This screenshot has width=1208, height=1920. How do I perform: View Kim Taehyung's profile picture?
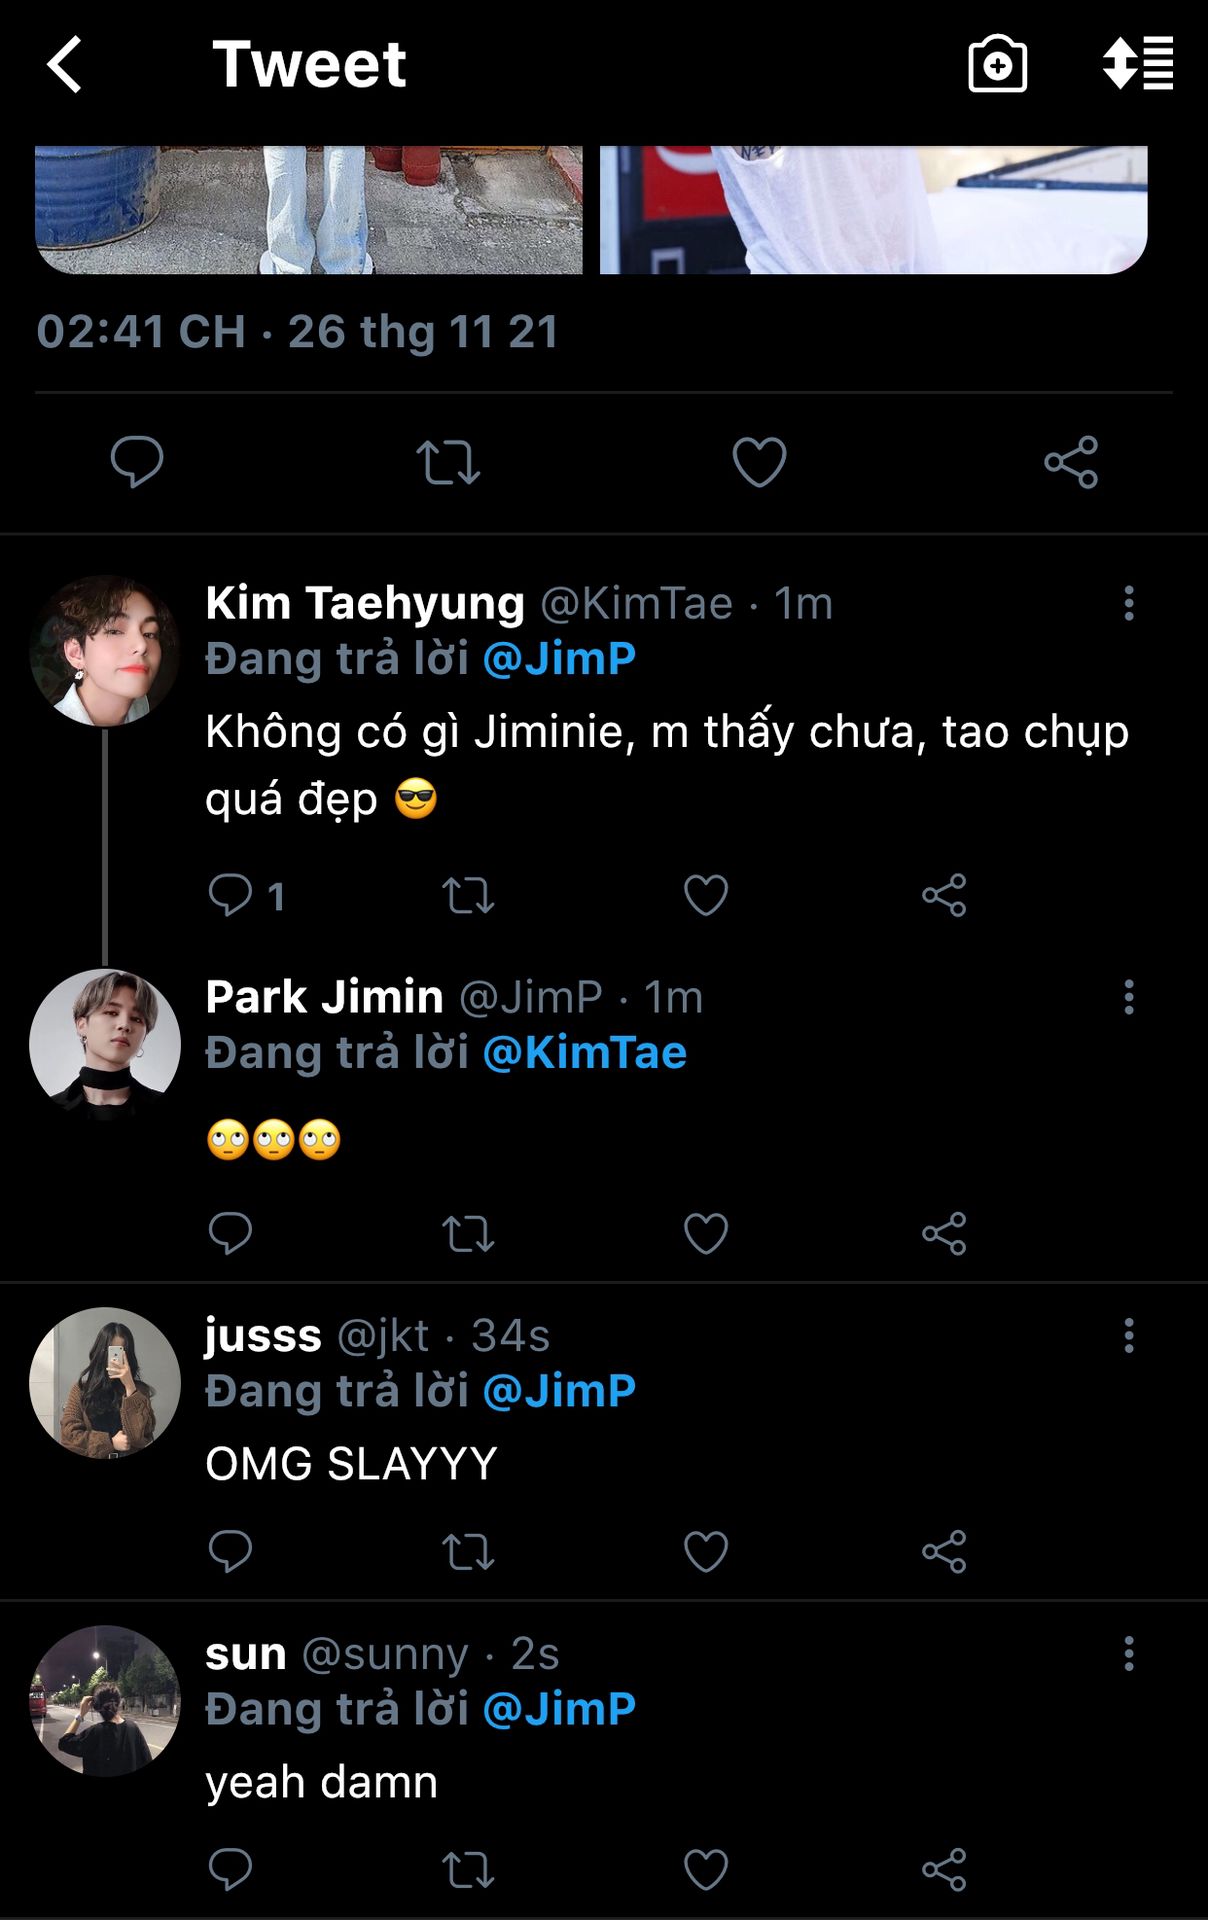point(105,651)
